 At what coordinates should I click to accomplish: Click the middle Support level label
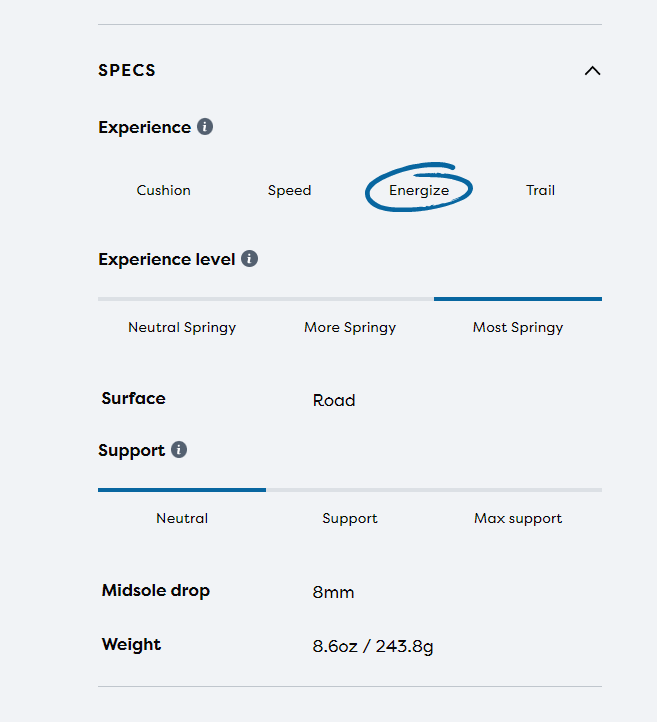pyautogui.click(x=350, y=518)
